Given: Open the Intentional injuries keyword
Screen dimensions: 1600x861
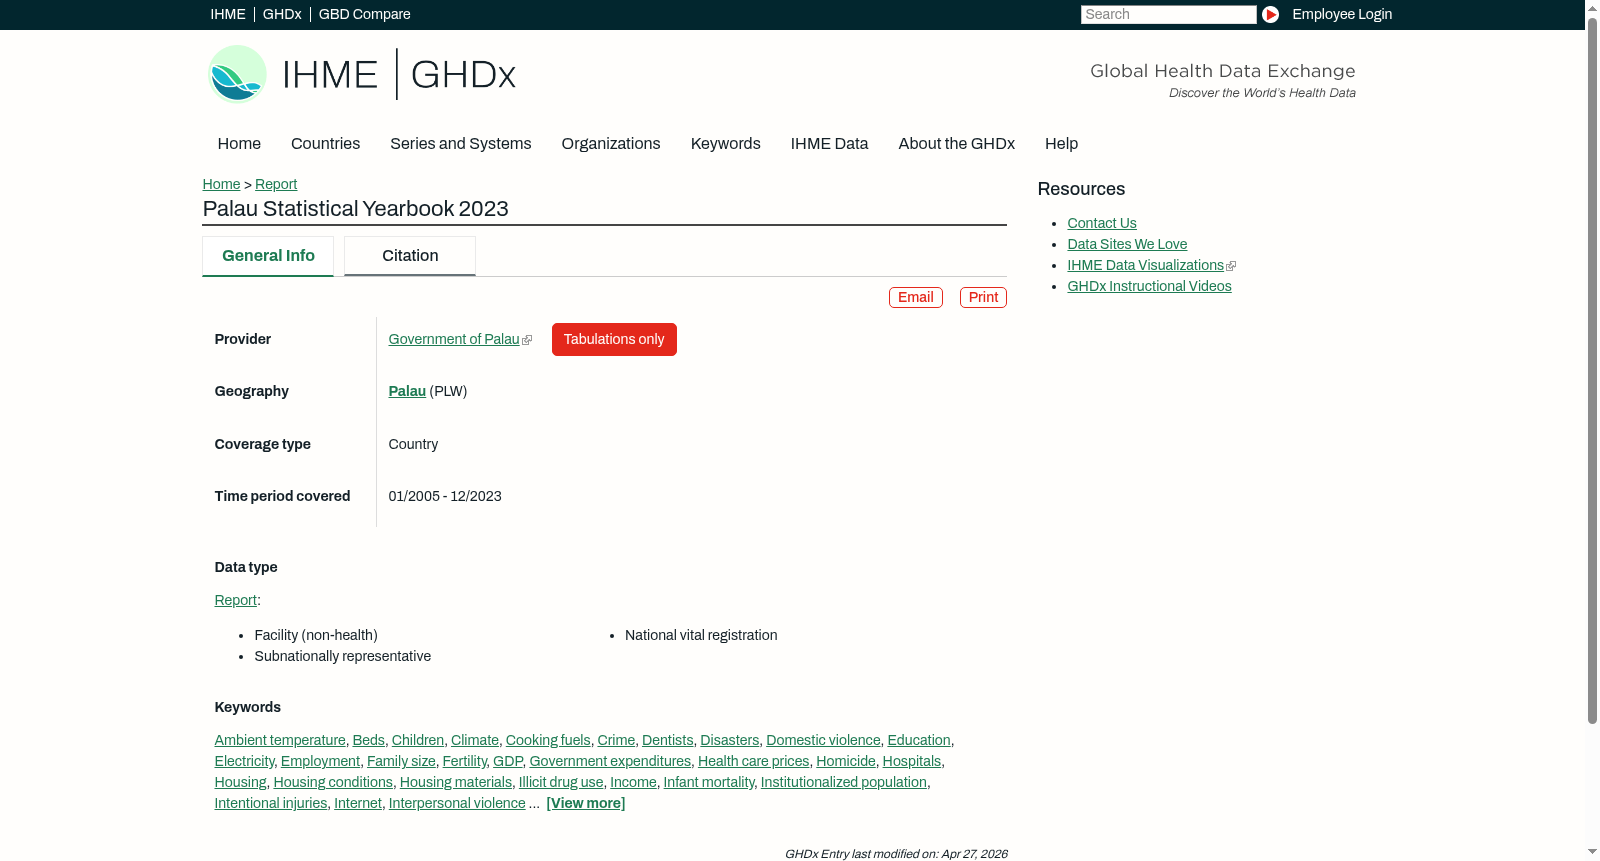Looking at the screenshot, I should [271, 803].
